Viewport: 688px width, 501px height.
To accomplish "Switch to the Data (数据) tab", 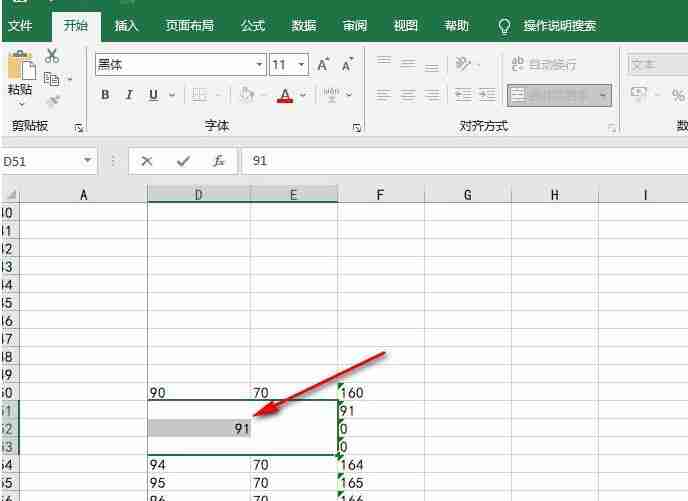I will (304, 26).
